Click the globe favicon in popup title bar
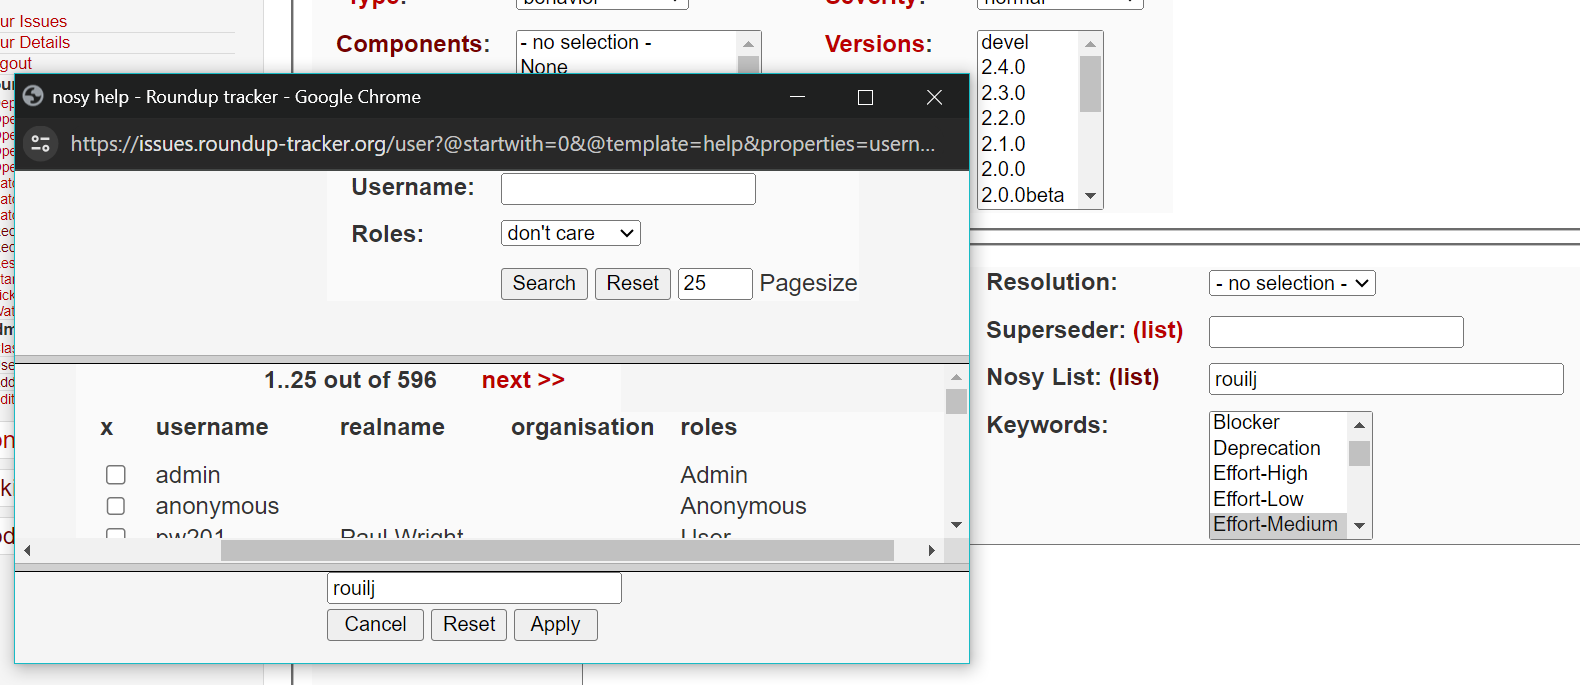The height and width of the screenshot is (685, 1580). pyautogui.click(x=33, y=96)
